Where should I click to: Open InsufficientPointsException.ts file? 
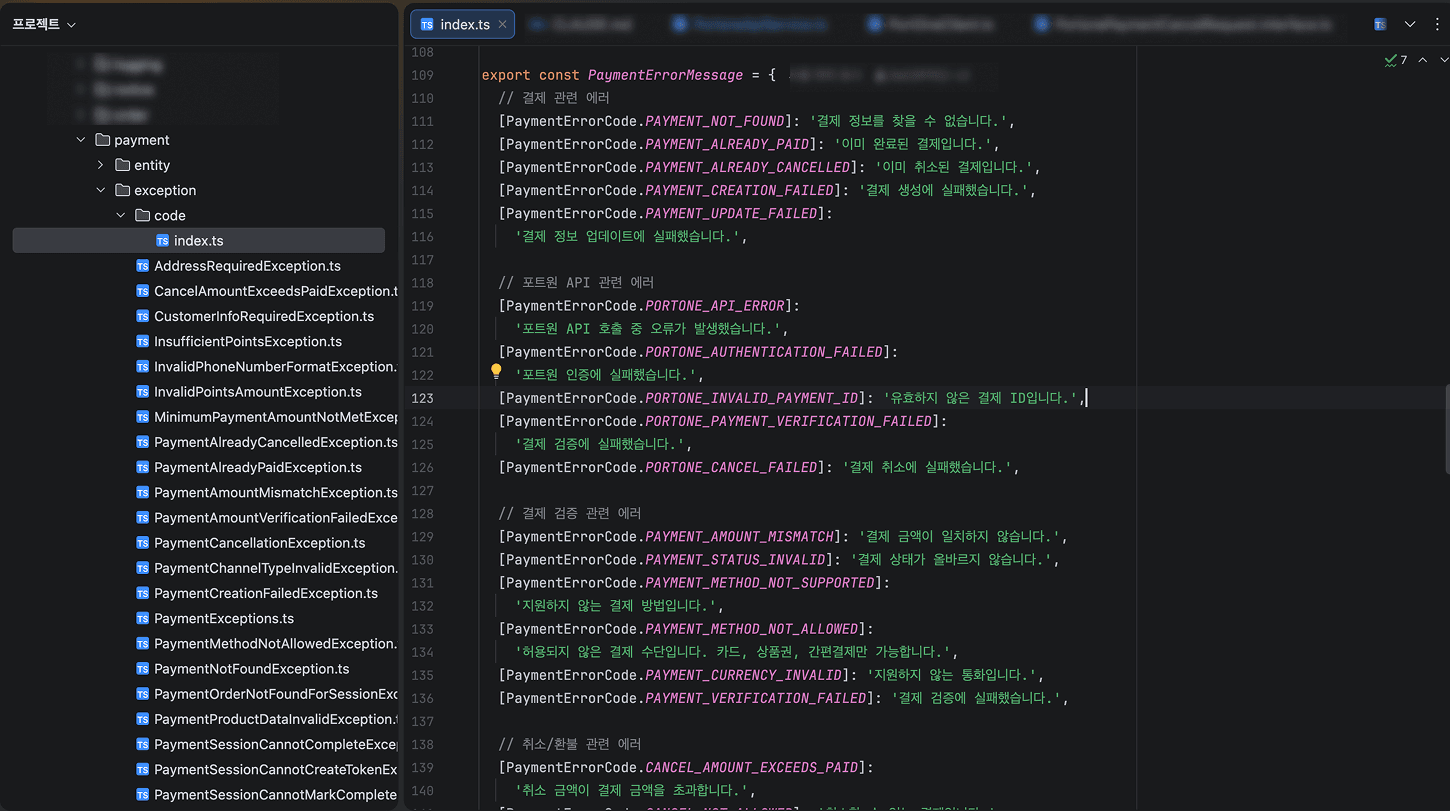pos(247,342)
